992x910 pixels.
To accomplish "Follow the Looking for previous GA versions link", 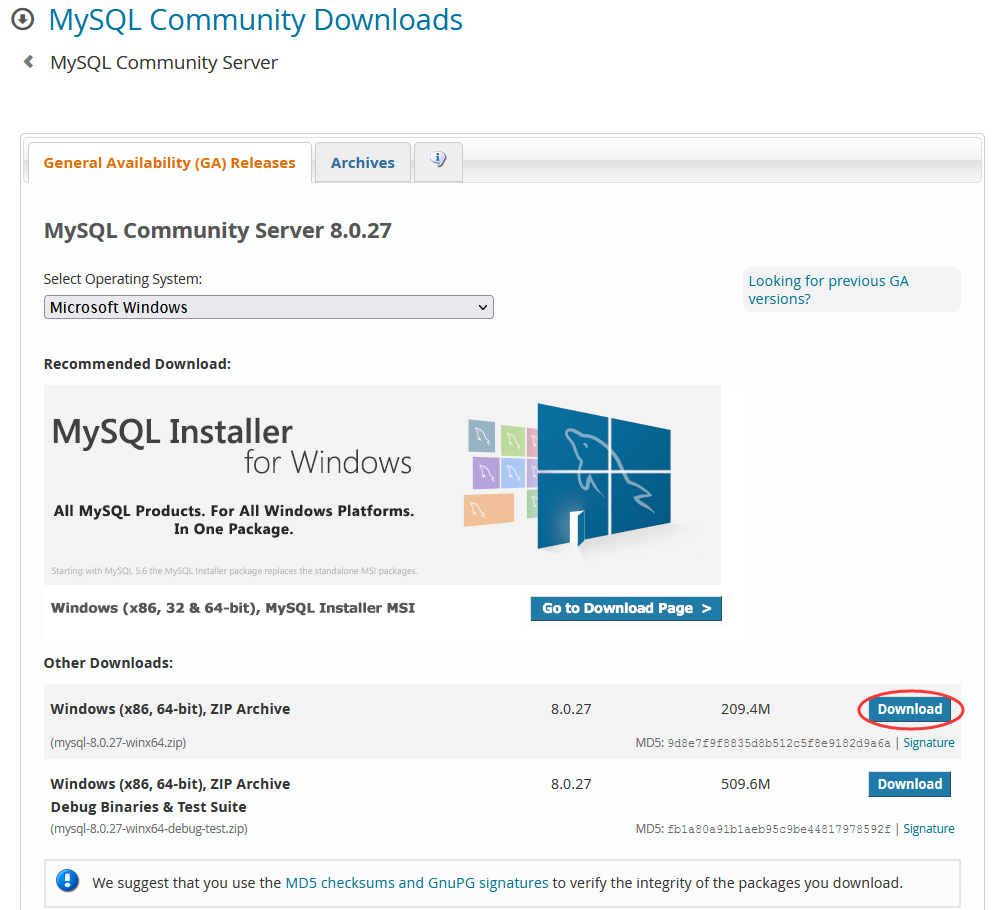I will [x=828, y=290].
